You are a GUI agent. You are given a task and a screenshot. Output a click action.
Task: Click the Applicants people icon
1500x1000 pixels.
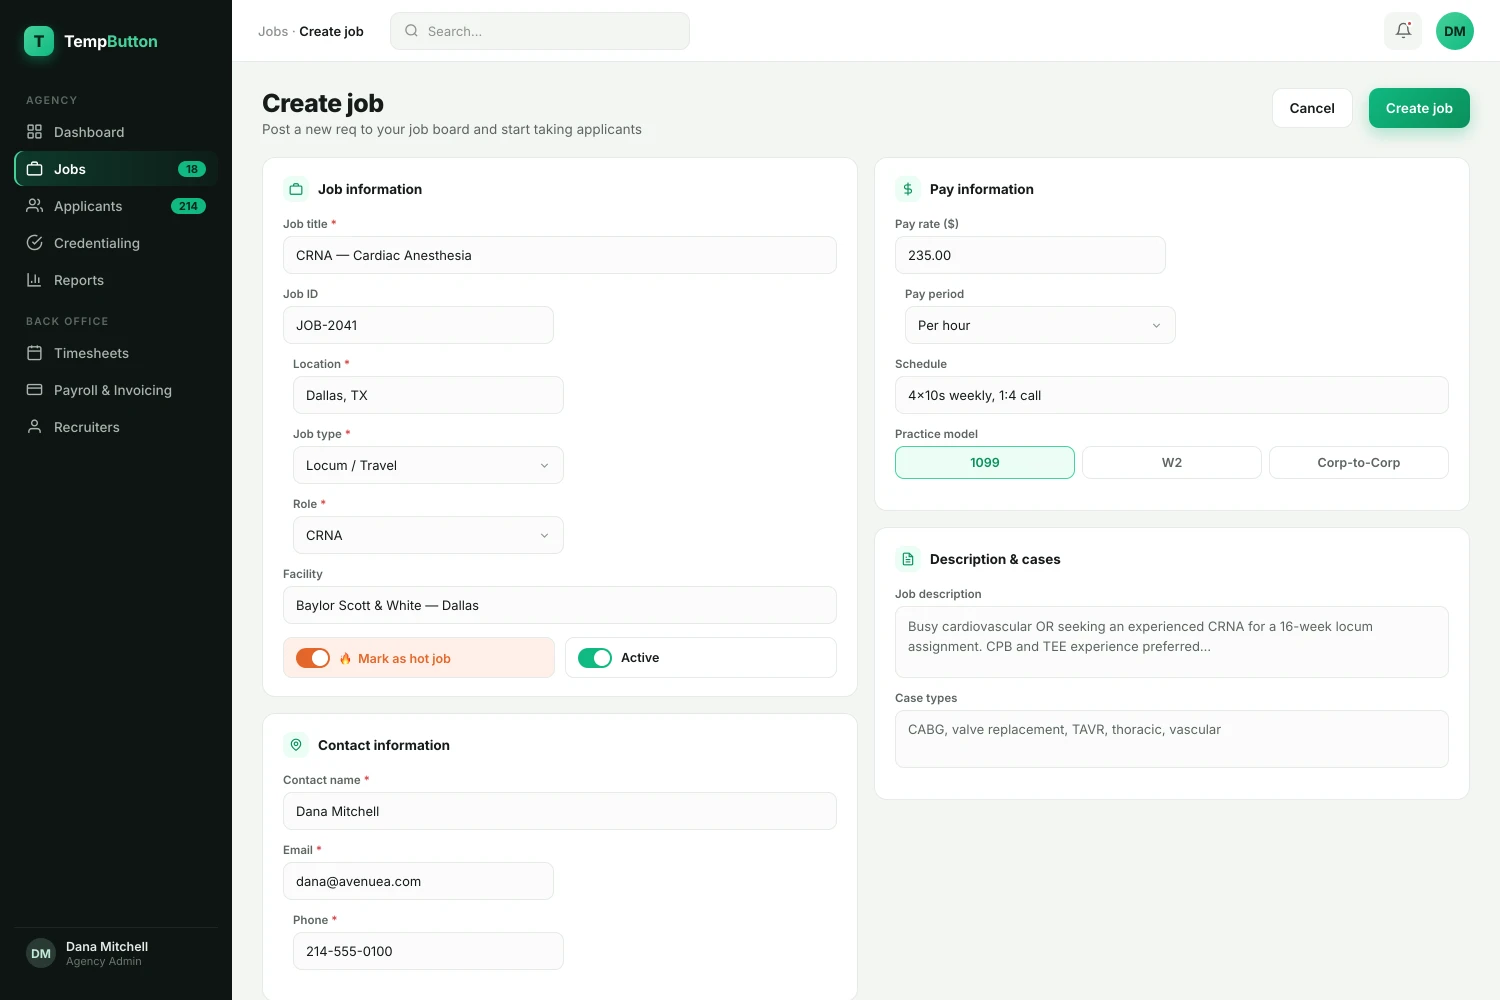(x=34, y=206)
